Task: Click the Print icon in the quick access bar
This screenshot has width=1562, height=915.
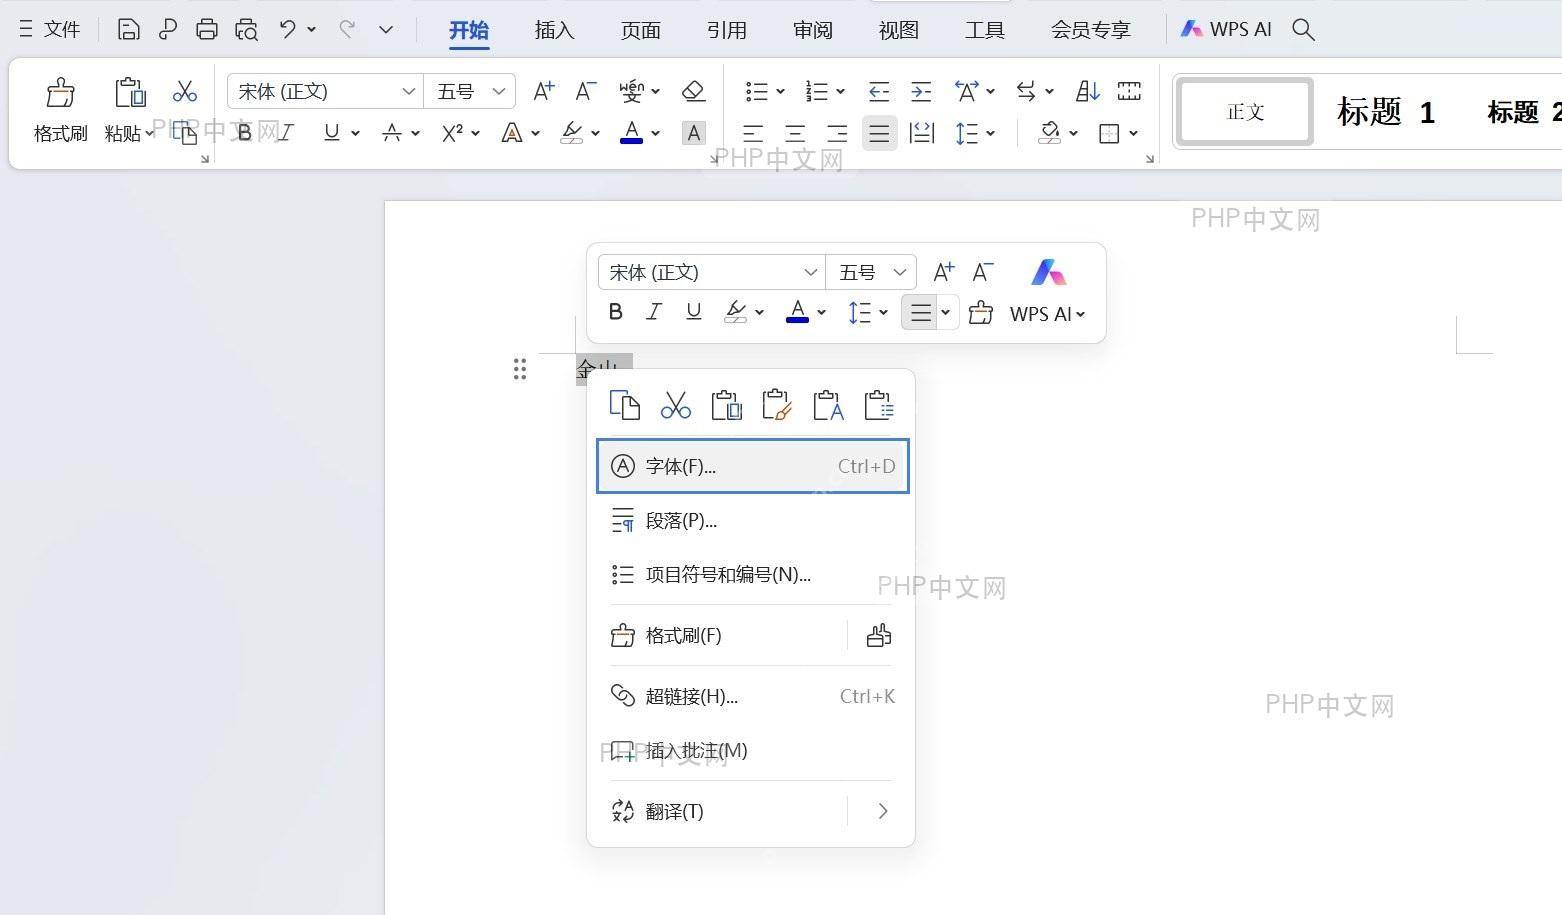Action: (207, 29)
